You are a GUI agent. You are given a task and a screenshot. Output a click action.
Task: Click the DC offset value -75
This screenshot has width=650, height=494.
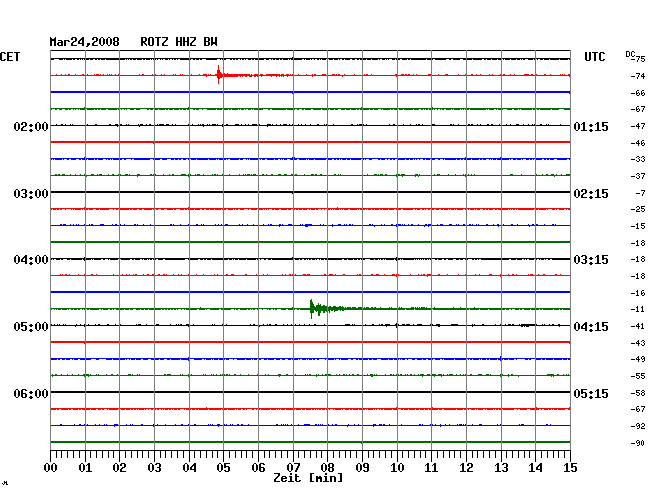[639, 59]
